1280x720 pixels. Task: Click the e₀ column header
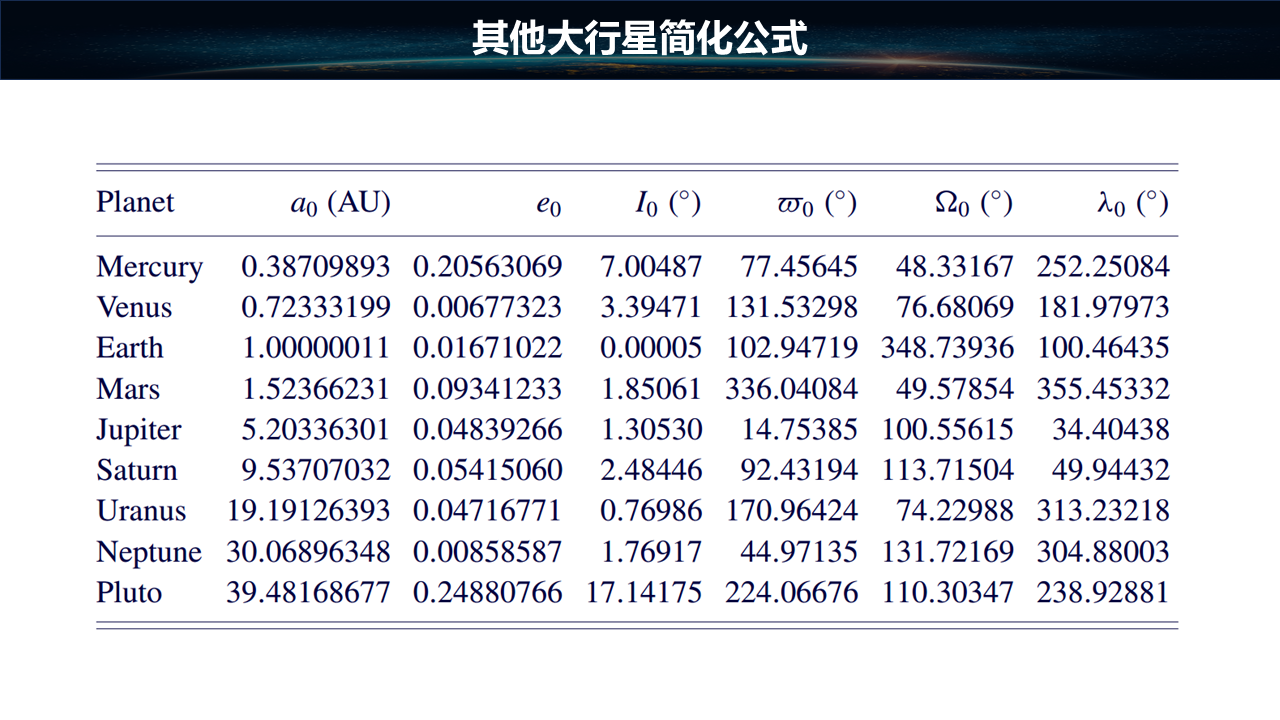[548, 204]
